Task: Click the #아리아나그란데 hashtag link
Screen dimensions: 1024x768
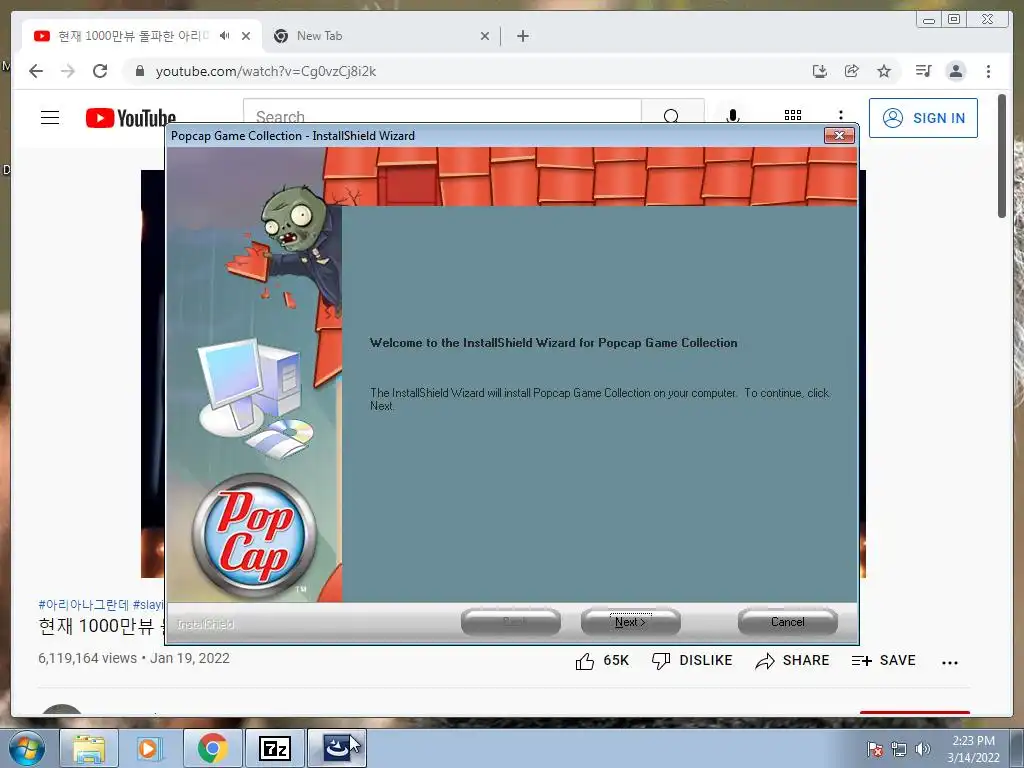Action: click(x=84, y=605)
